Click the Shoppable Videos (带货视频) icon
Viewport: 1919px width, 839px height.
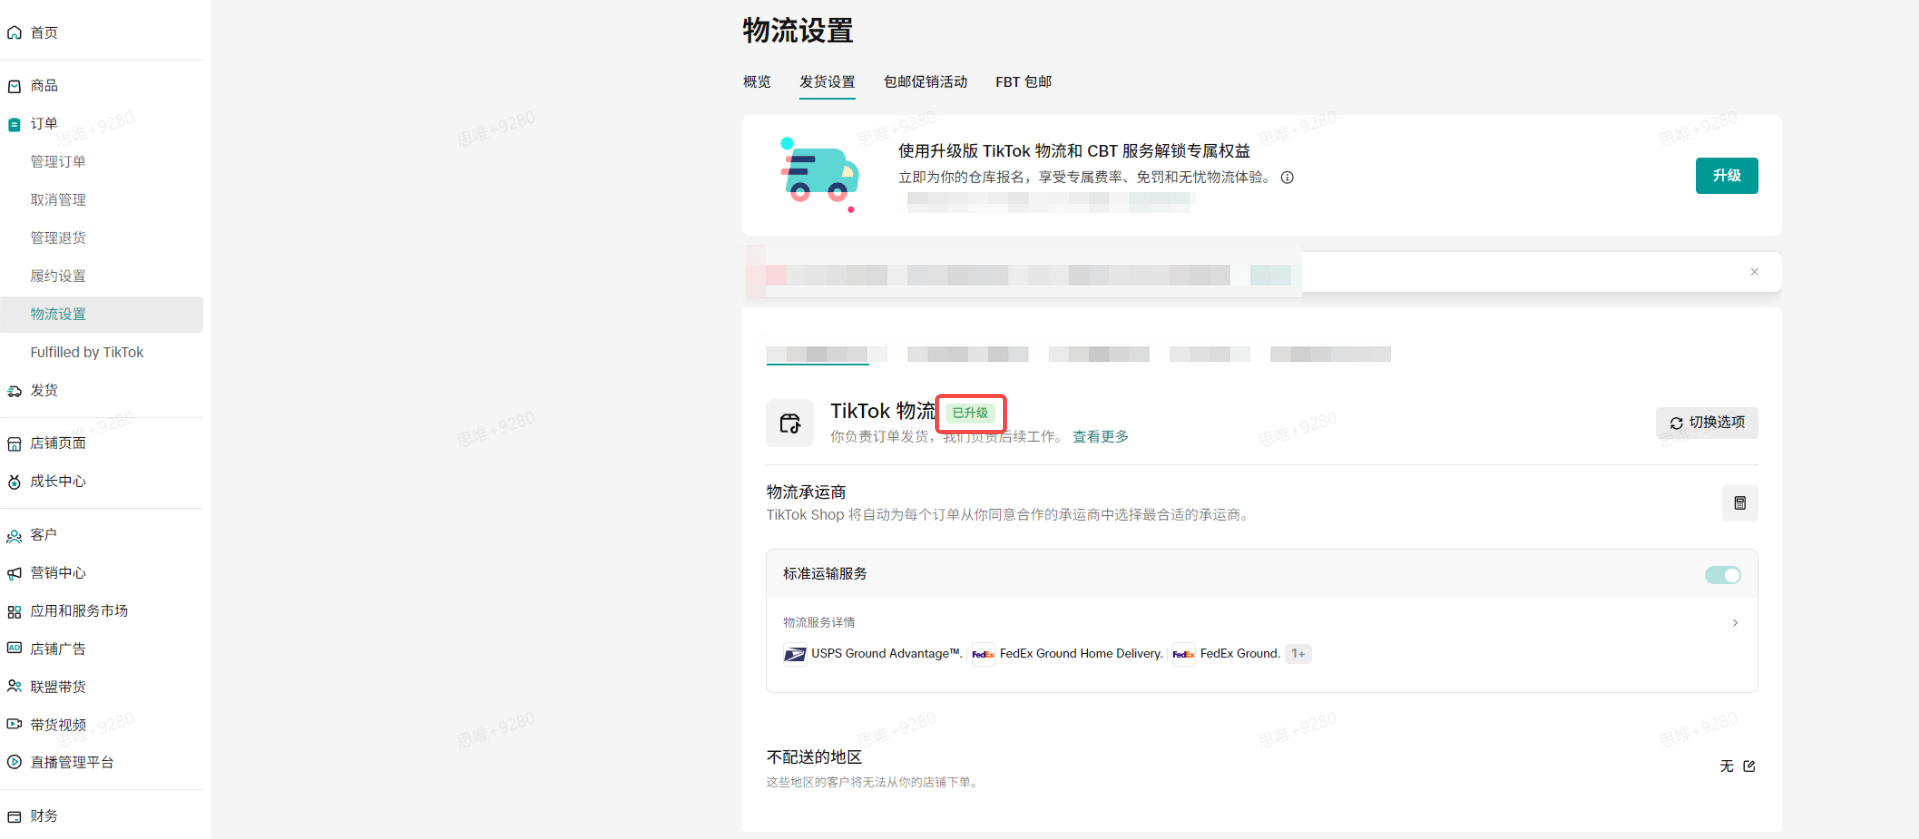coord(14,724)
